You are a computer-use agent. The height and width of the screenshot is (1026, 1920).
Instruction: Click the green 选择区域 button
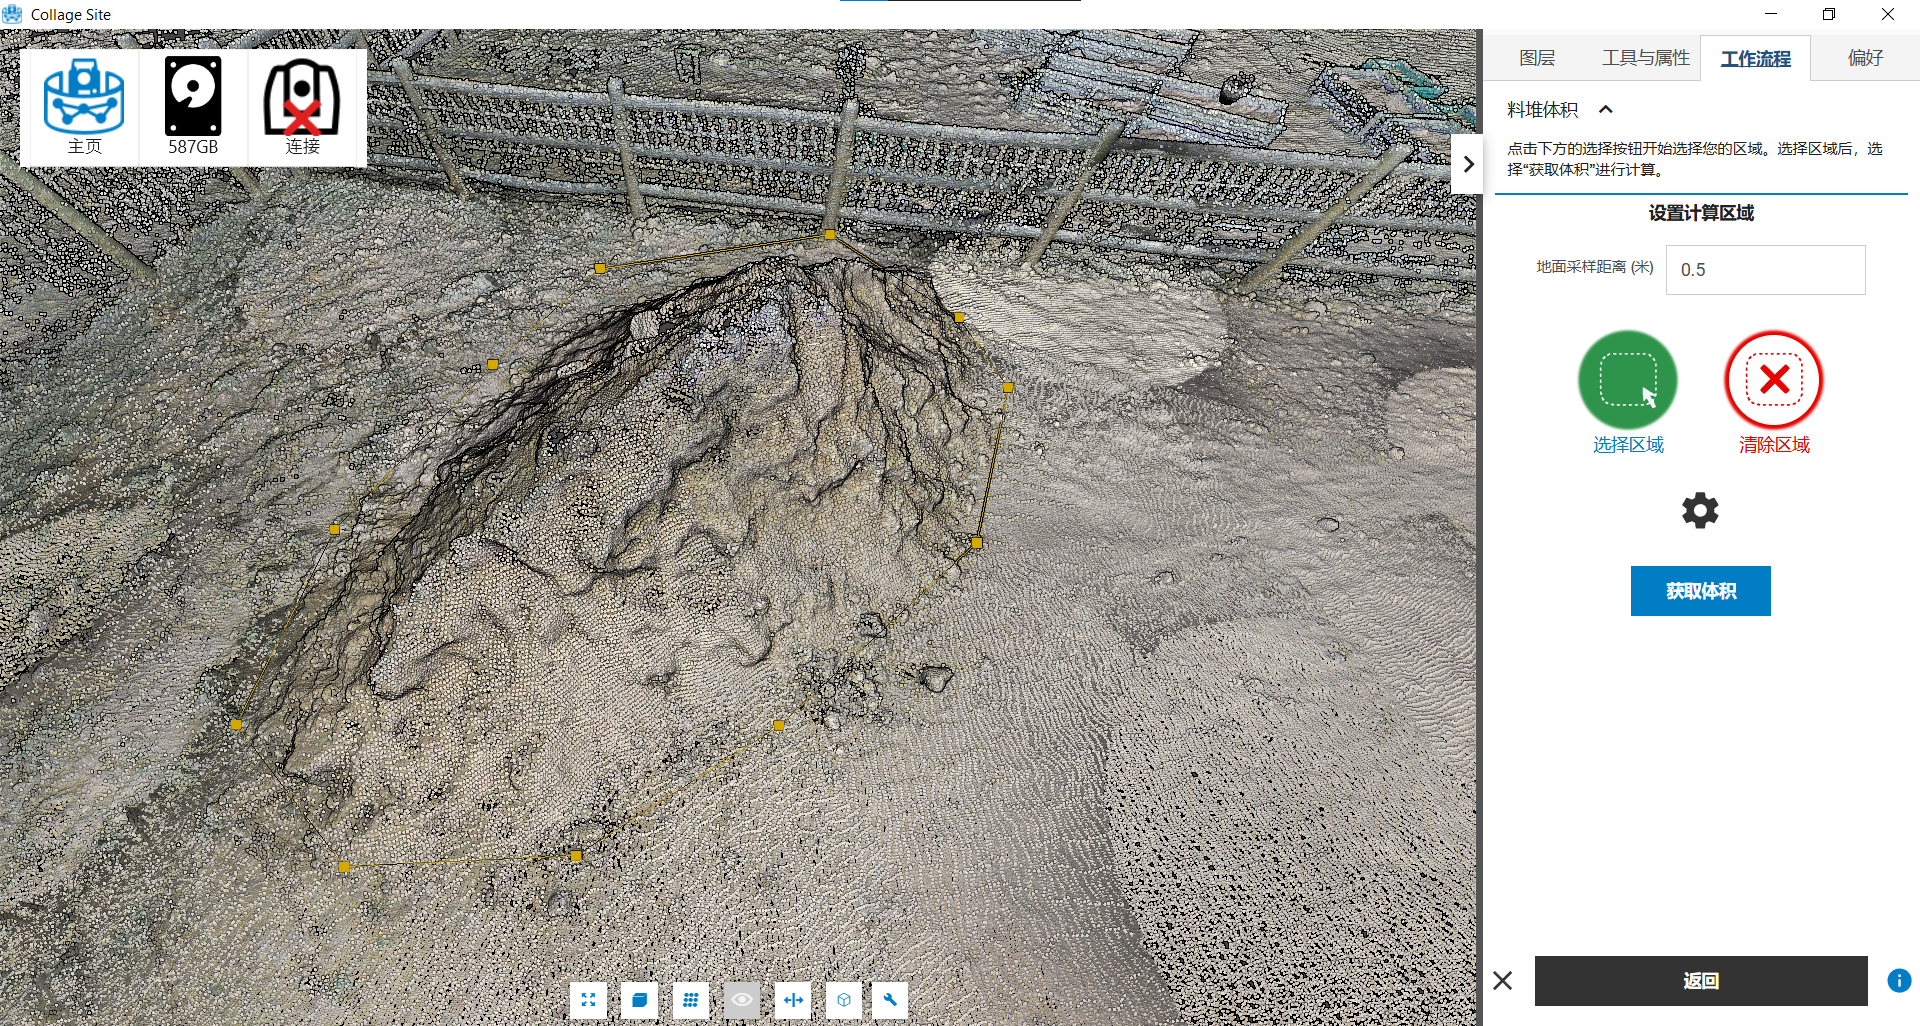1627,381
